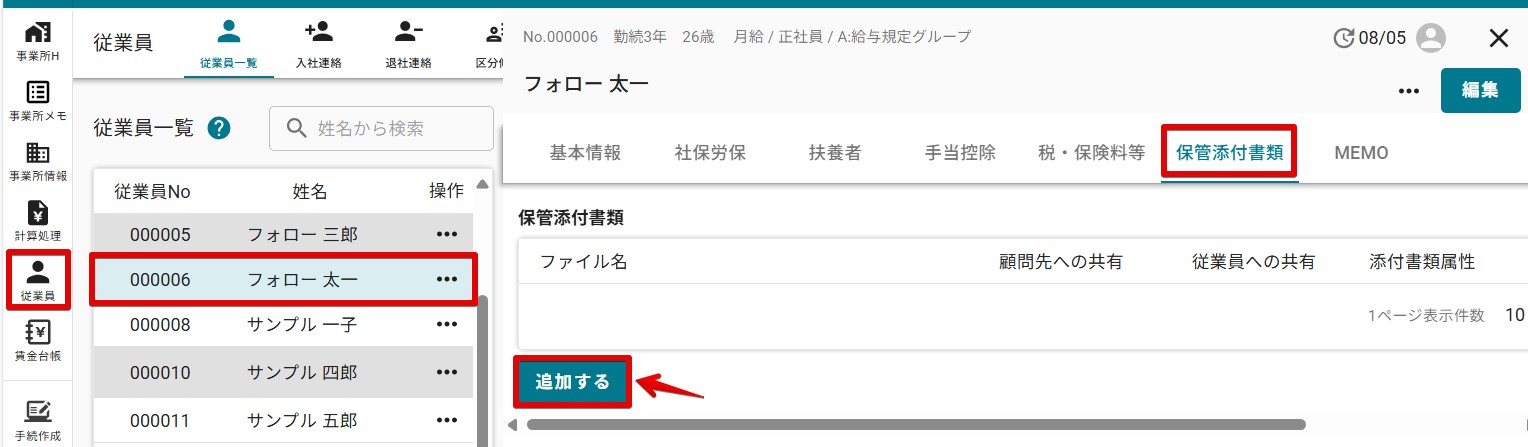Switch to 従業員一覧 top tab
This screenshot has width=1528, height=447.
point(229,44)
